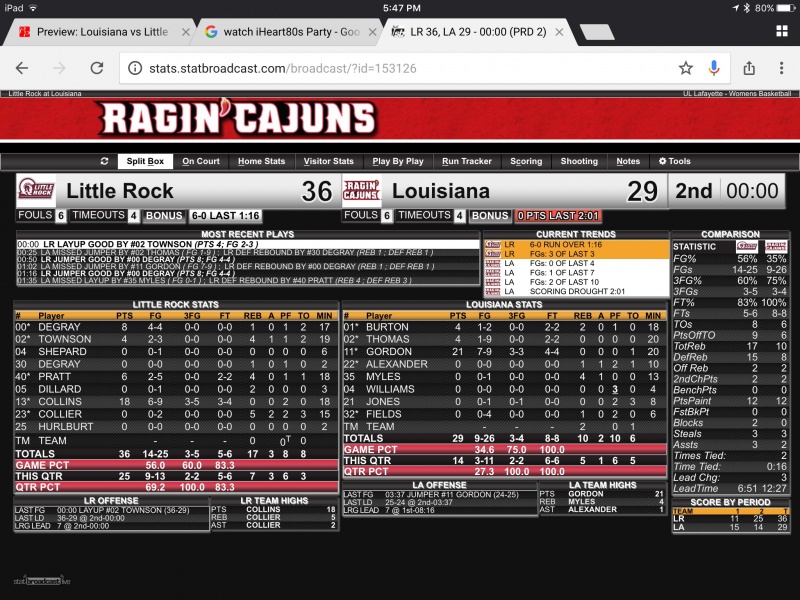Open the Tools gear menu

[674, 161]
